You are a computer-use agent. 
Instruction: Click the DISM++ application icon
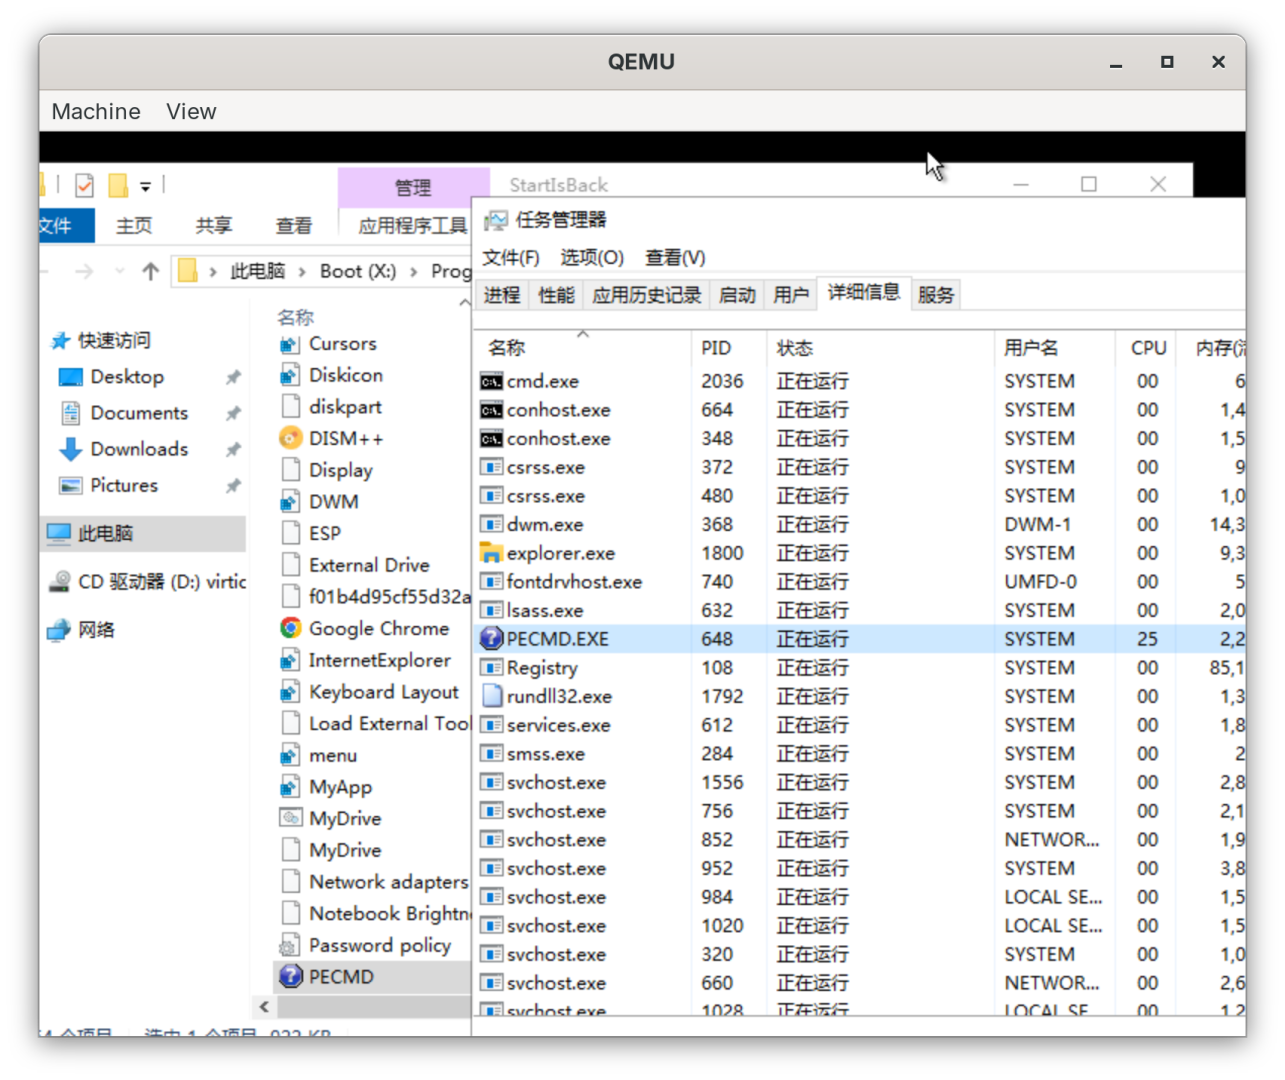tap(290, 438)
